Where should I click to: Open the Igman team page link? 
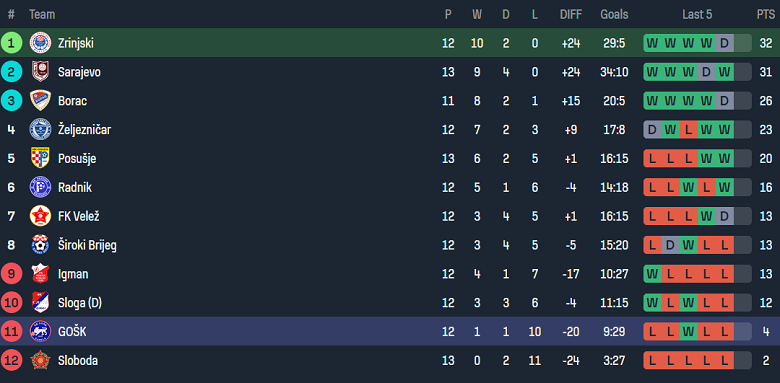[74, 274]
